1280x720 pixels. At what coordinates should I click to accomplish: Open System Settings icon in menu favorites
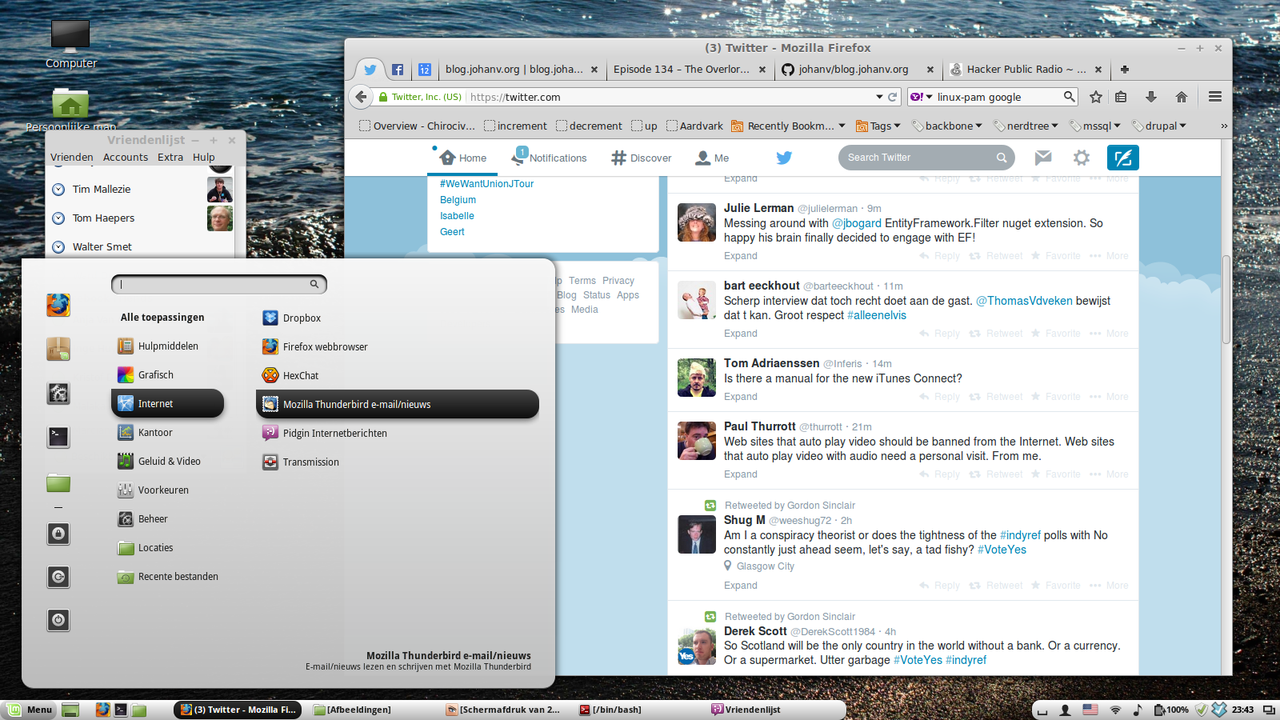(58, 393)
